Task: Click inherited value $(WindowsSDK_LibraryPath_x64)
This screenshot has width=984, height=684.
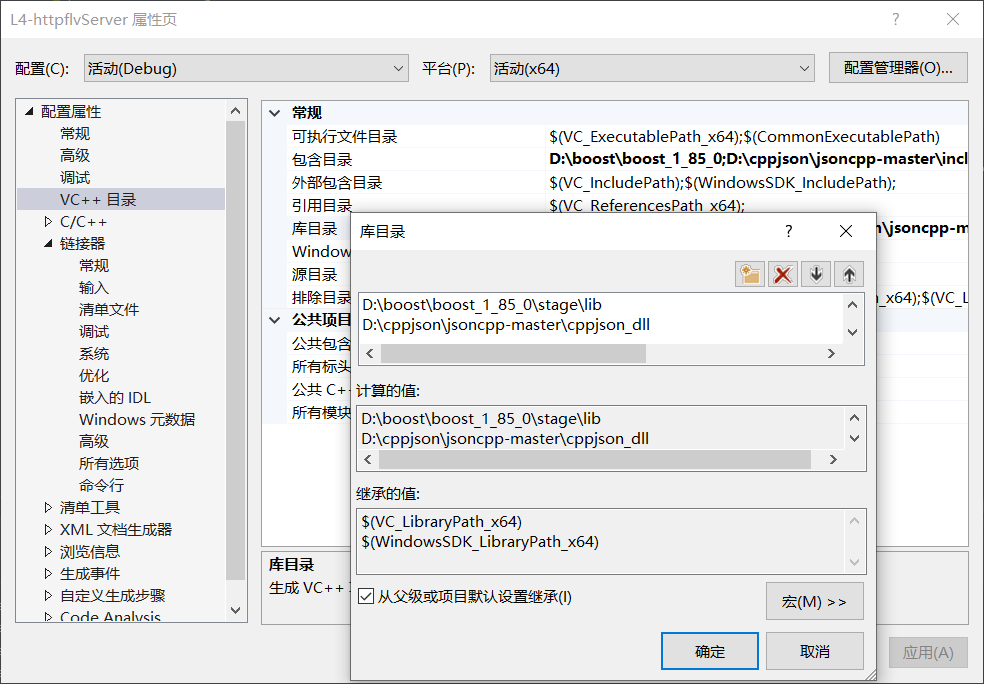Action: (x=480, y=542)
